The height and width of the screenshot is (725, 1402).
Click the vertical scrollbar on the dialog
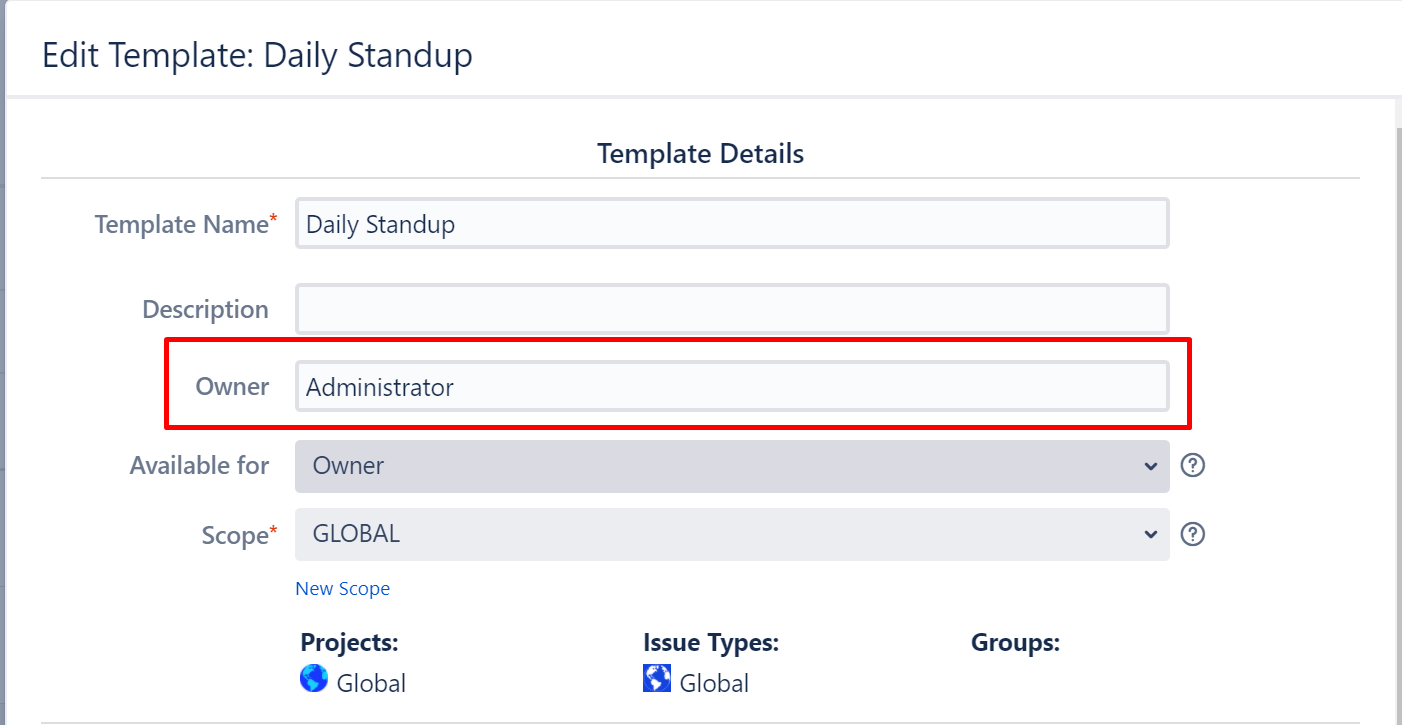[x=1396, y=400]
